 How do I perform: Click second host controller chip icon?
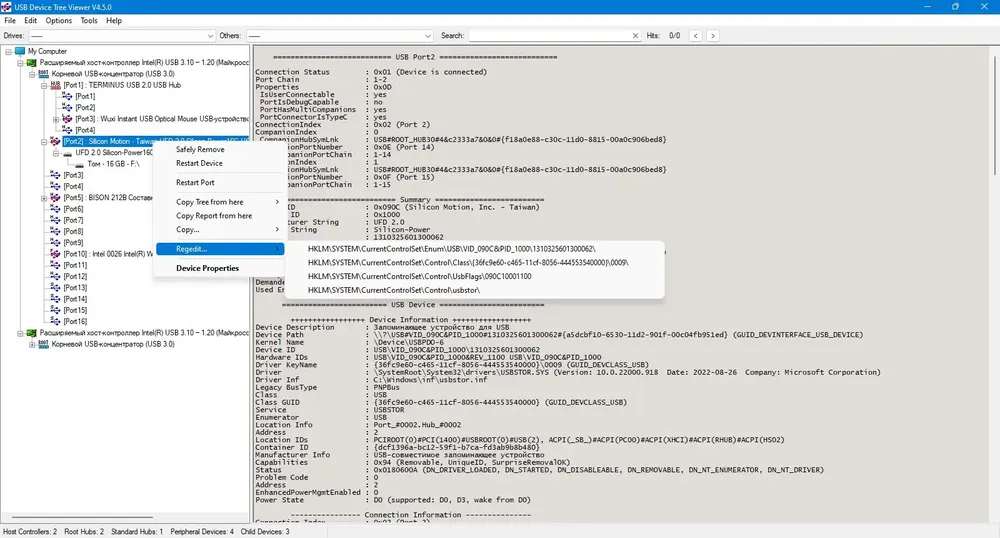coord(31,333)
